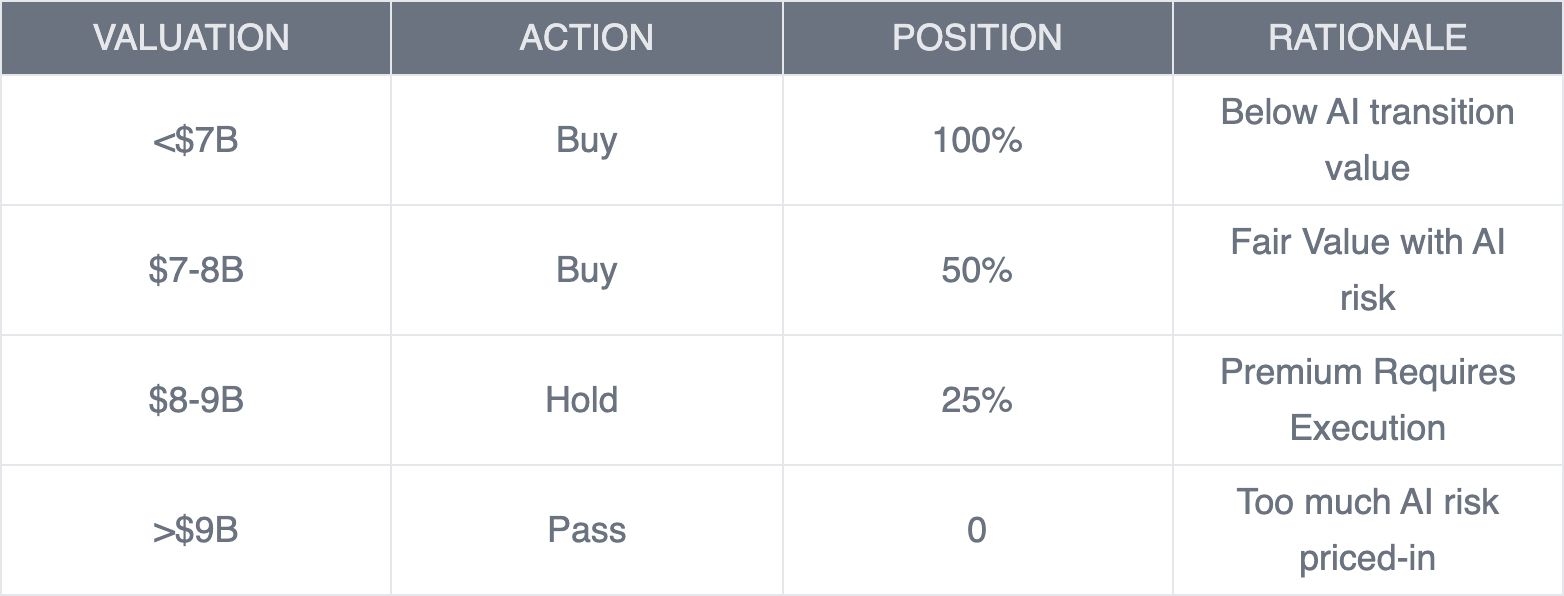The height and width of the screenshot is (596, 1564).
Task: Click 'Fair Value with AI risk' rationale
Action: click(x=1368, y=270)
